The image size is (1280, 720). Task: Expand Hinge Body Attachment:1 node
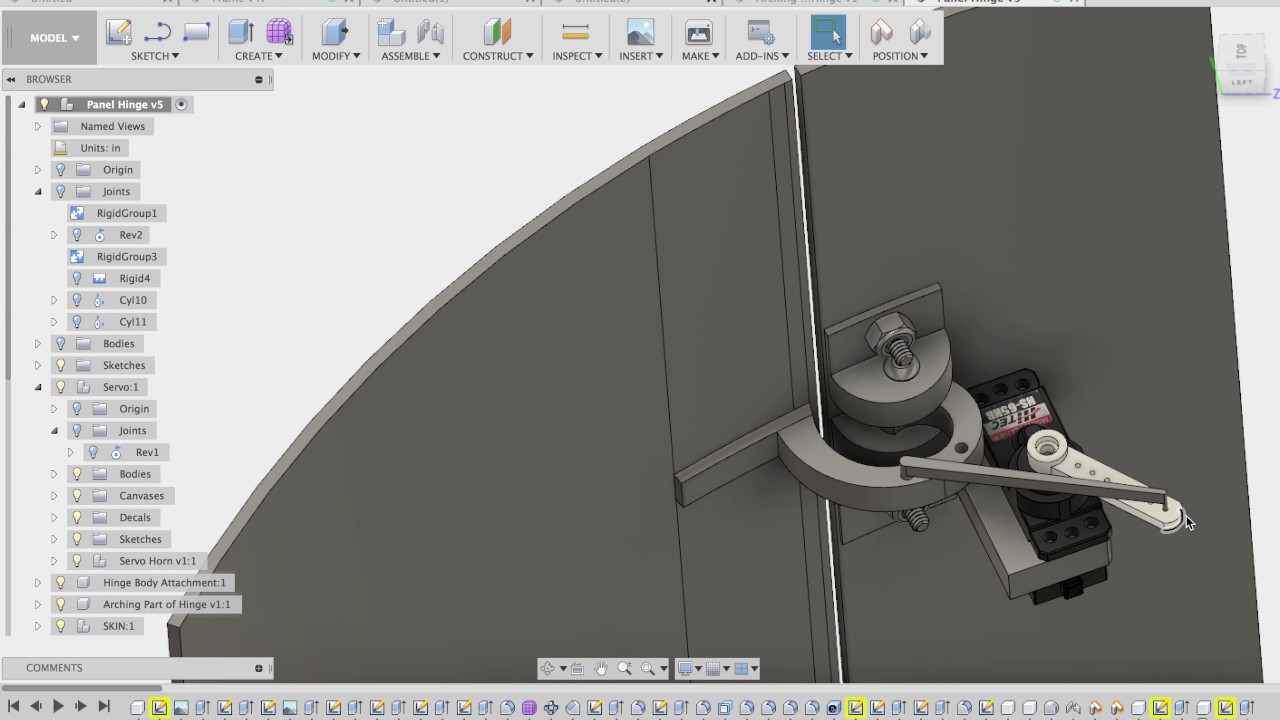coord(38,583)
